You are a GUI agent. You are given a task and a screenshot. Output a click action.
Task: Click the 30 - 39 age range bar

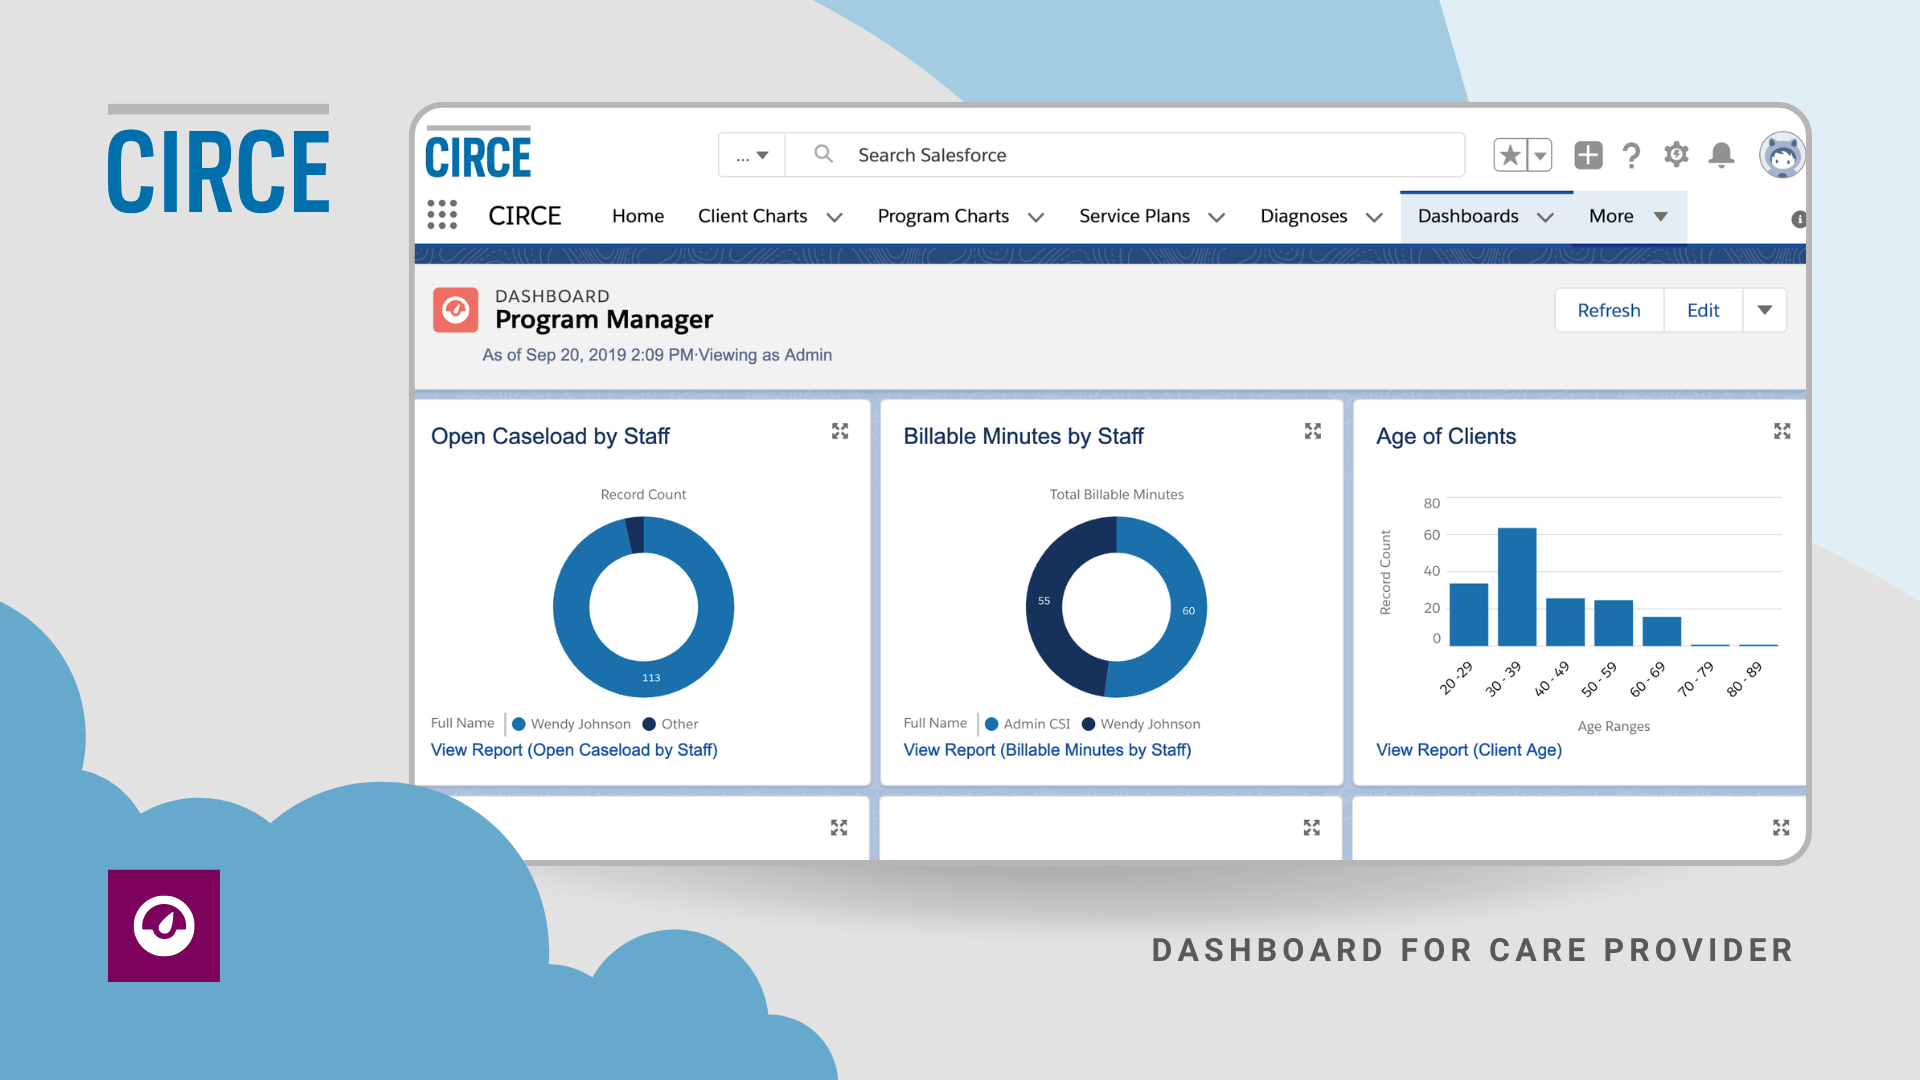[x=1516, y=587]
